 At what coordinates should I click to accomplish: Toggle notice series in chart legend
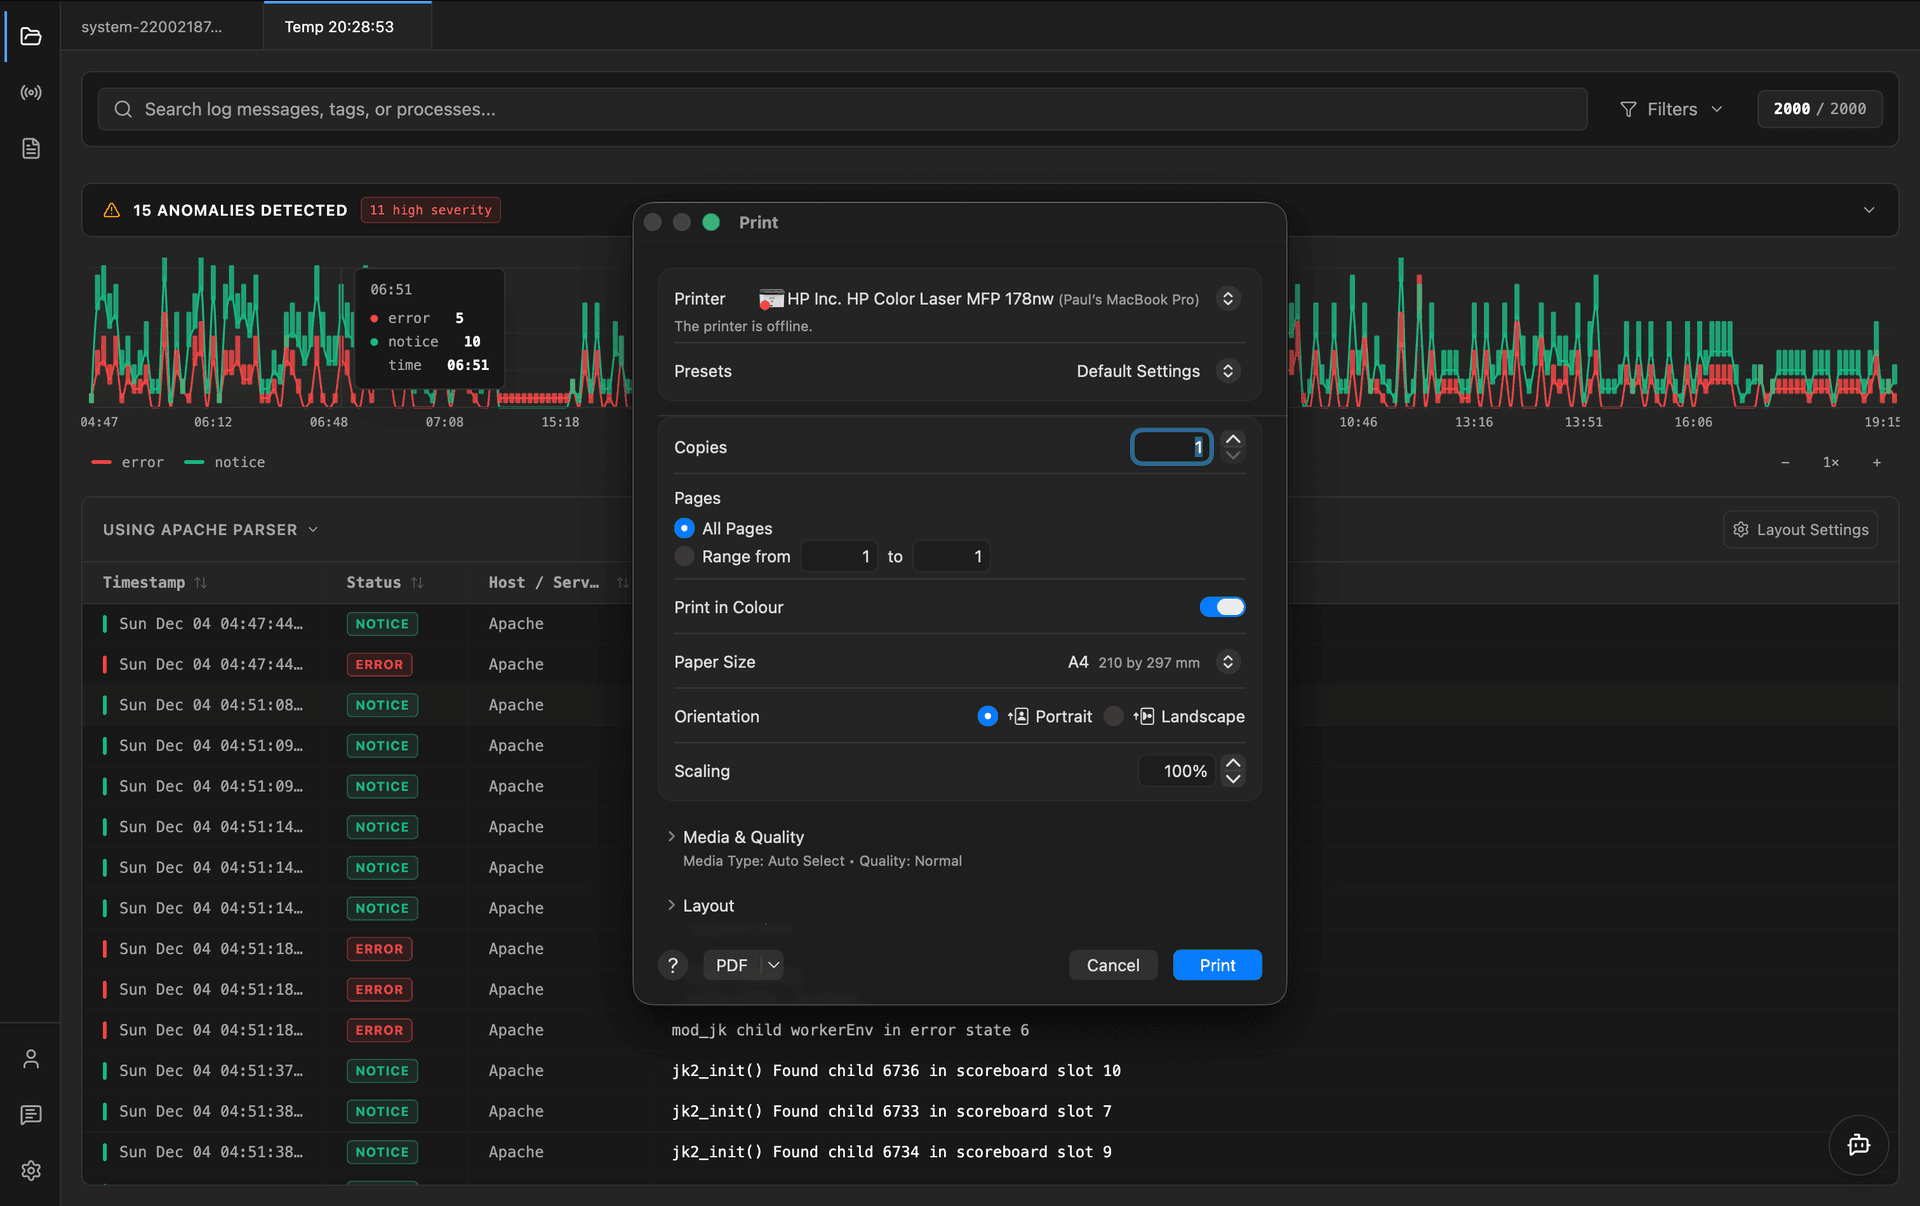coord(225,462)
